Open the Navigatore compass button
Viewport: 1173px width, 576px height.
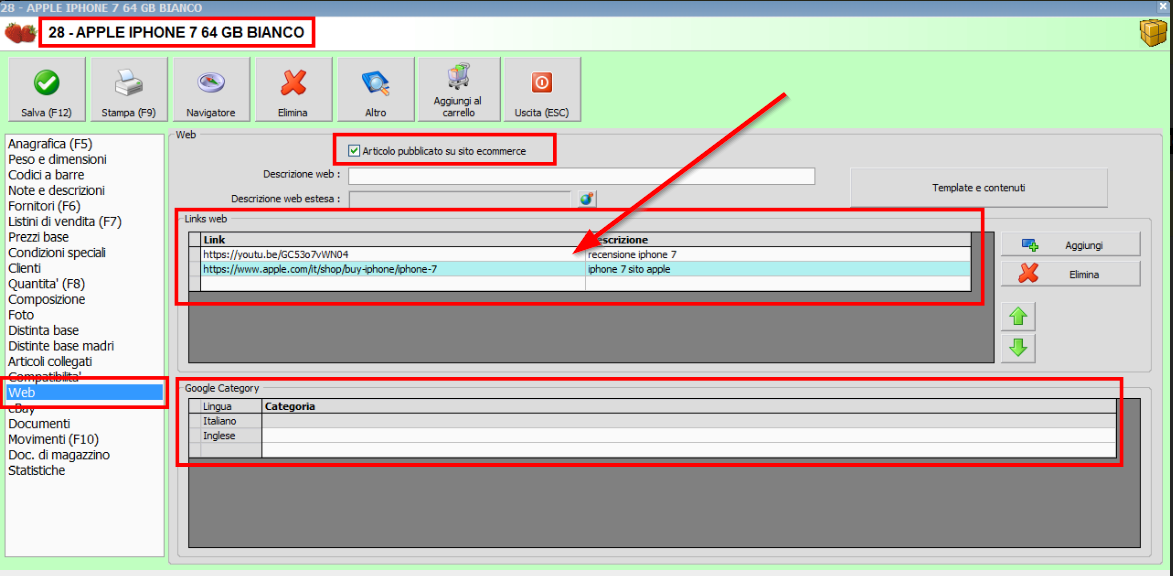(x=211, y=89)
